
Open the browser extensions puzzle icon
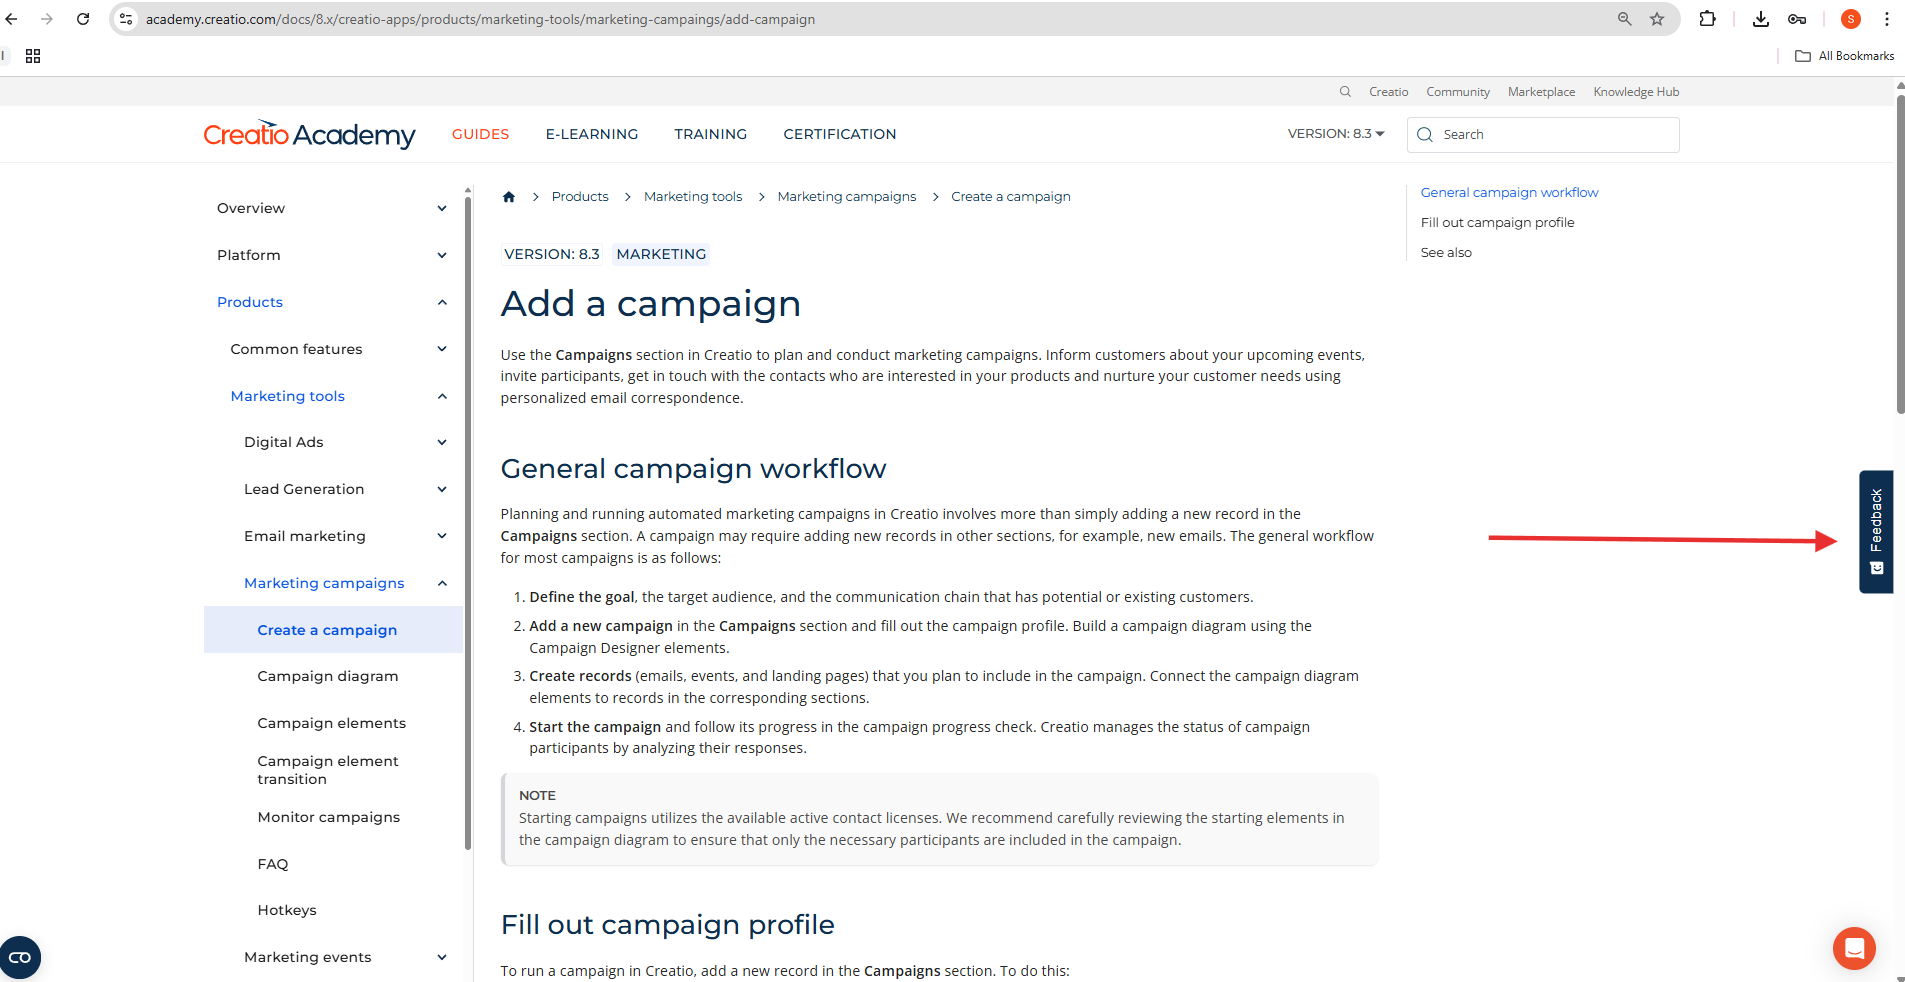[x=1707, y=19]
